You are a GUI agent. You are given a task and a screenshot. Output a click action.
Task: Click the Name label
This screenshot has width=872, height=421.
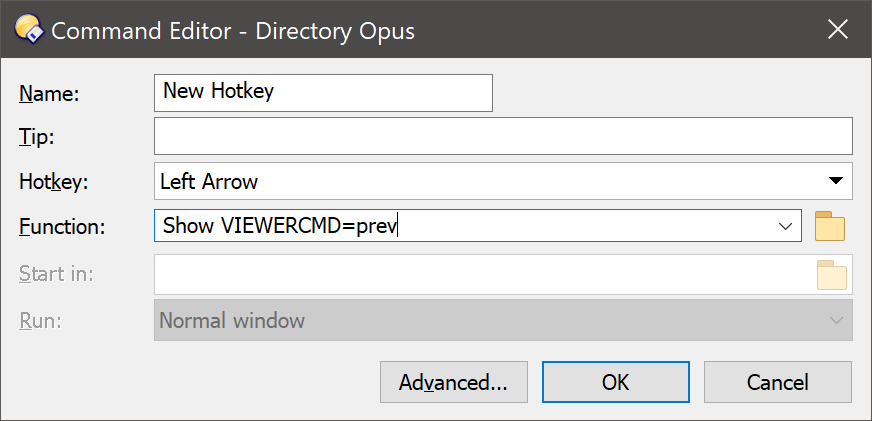coord(49,94)
